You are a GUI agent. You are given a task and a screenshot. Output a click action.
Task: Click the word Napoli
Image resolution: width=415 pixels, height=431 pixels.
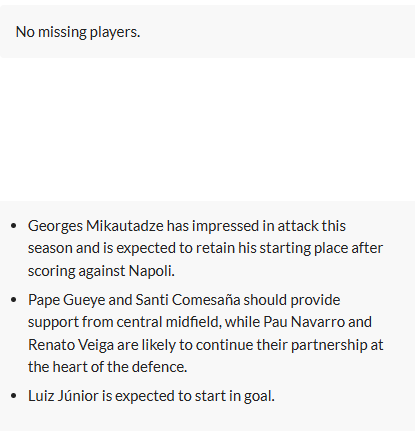tap(152, 271)
